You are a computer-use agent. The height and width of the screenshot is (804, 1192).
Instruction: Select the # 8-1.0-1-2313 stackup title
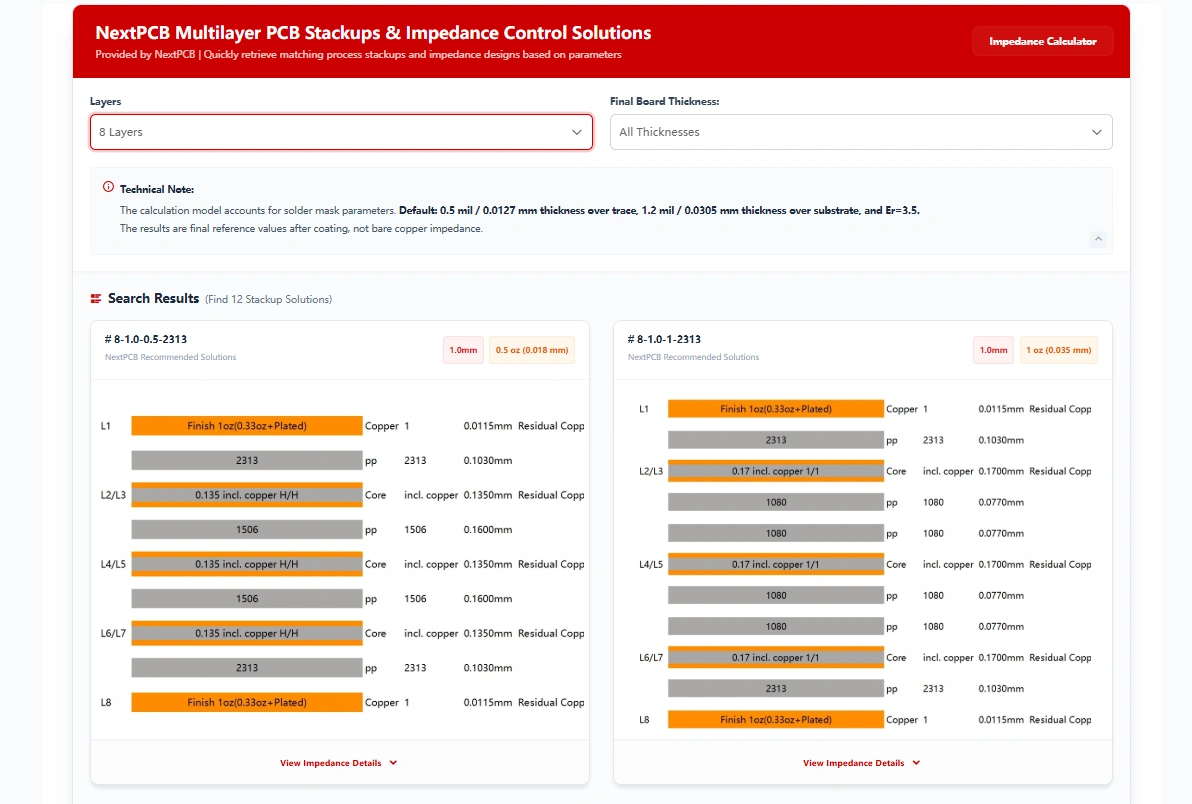[664, 340]
